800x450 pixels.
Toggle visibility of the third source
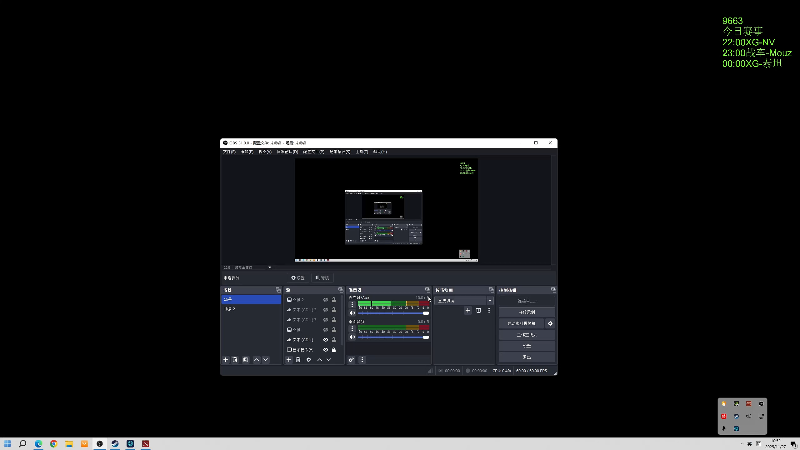(326, 319)
